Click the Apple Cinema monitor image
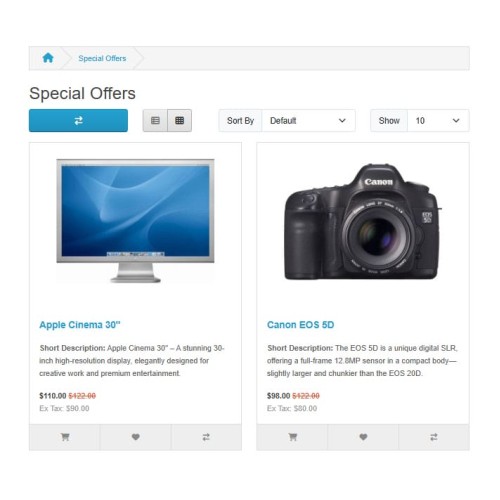 [x=135, y=221]
